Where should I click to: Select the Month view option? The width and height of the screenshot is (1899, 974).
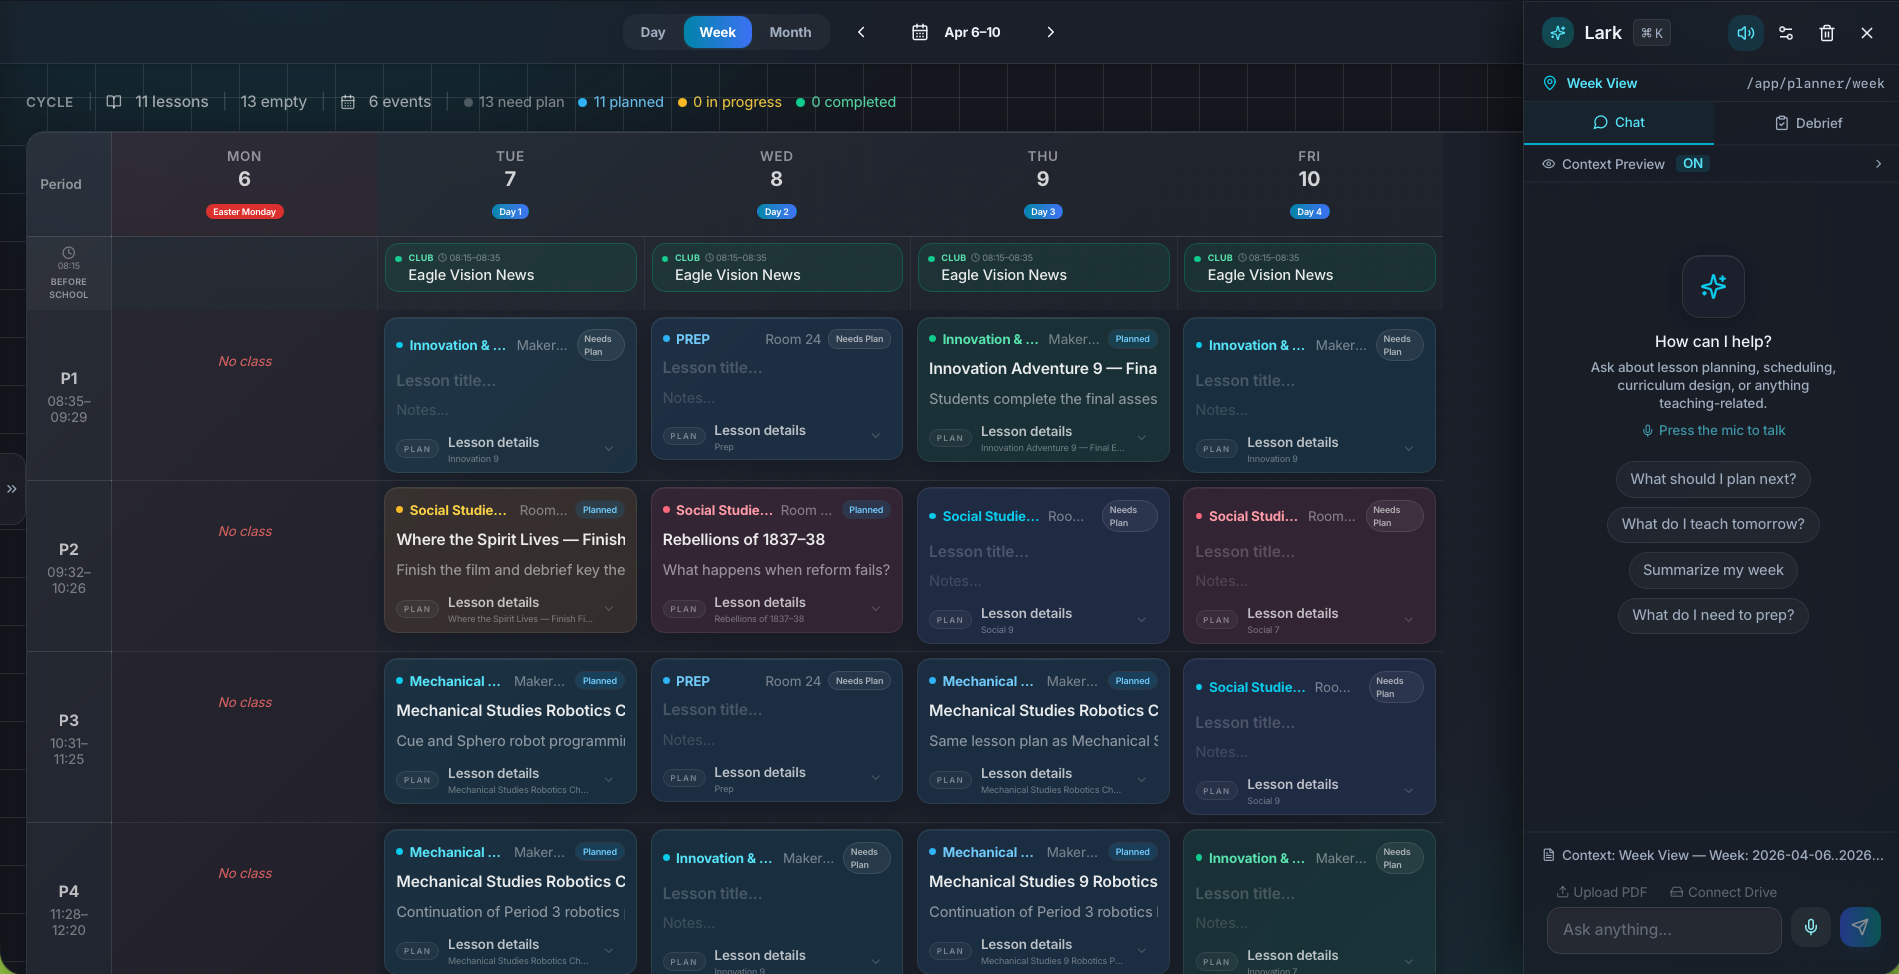790,31
